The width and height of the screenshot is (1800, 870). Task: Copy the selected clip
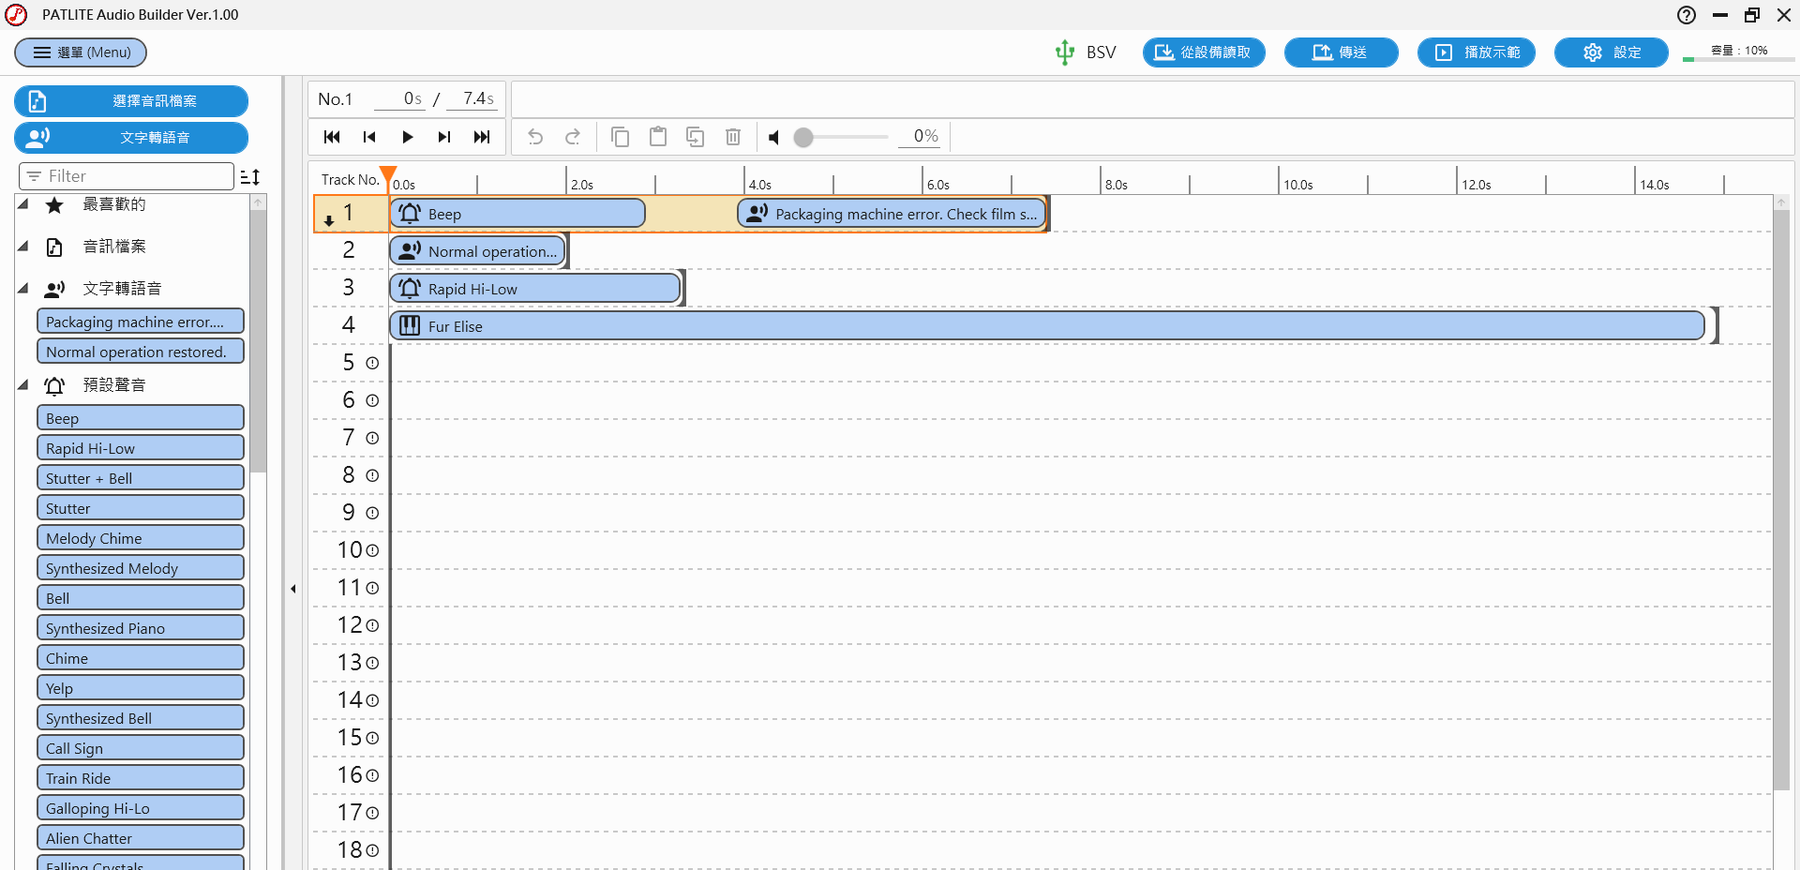point(620,137)
